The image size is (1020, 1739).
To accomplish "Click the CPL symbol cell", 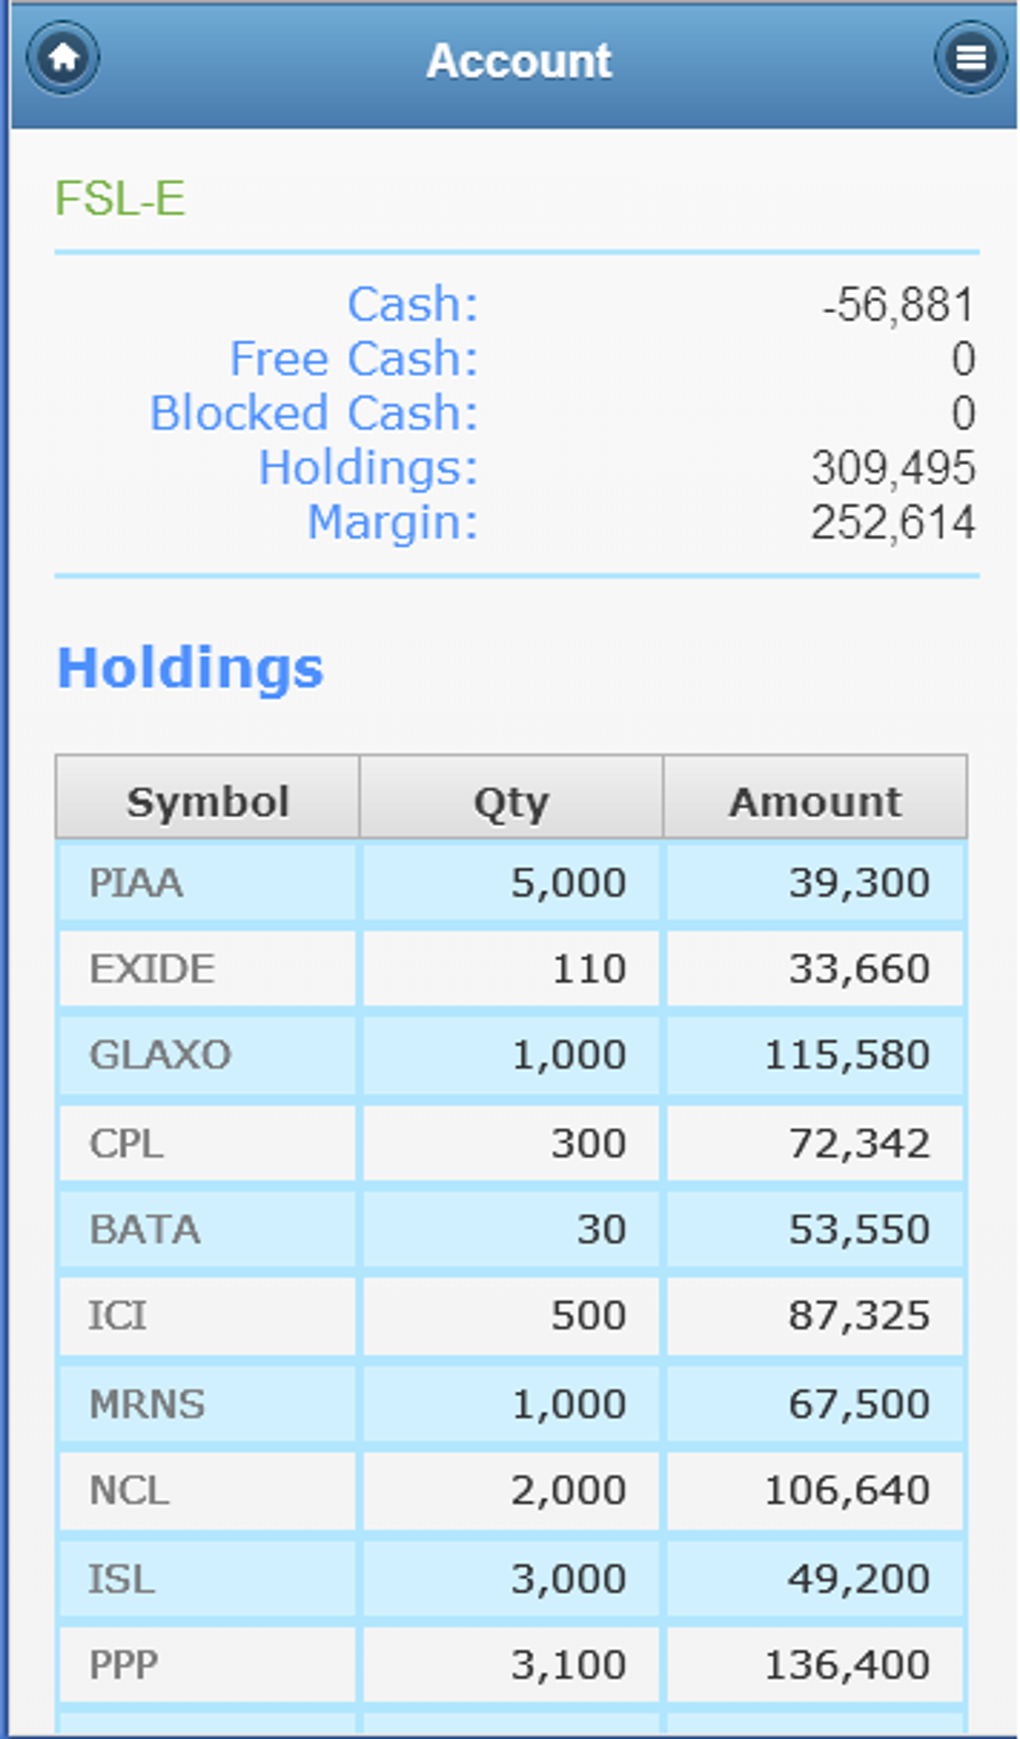I will click(x=126, y=1143).
